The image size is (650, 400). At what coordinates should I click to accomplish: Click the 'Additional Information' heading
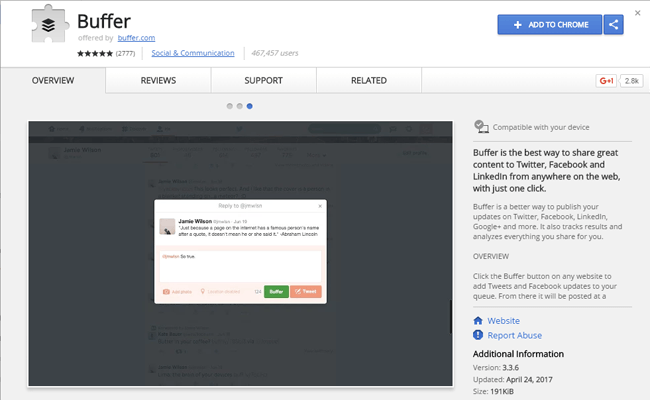(518, 354)
